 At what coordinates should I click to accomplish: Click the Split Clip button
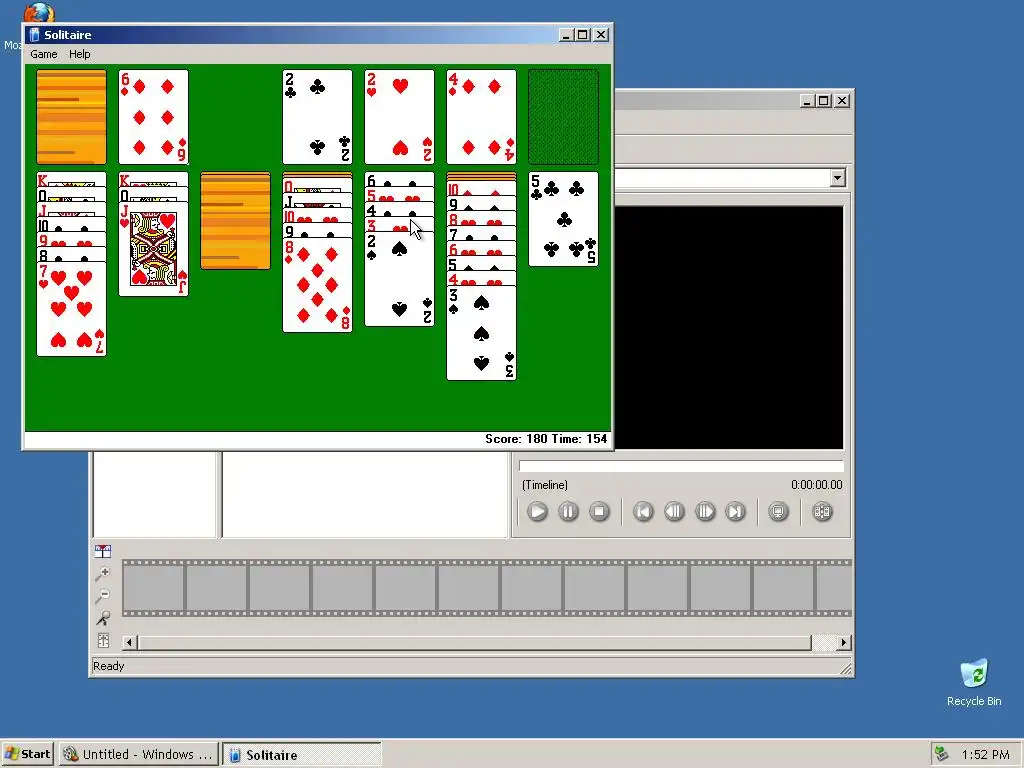[x=822, y=511]
